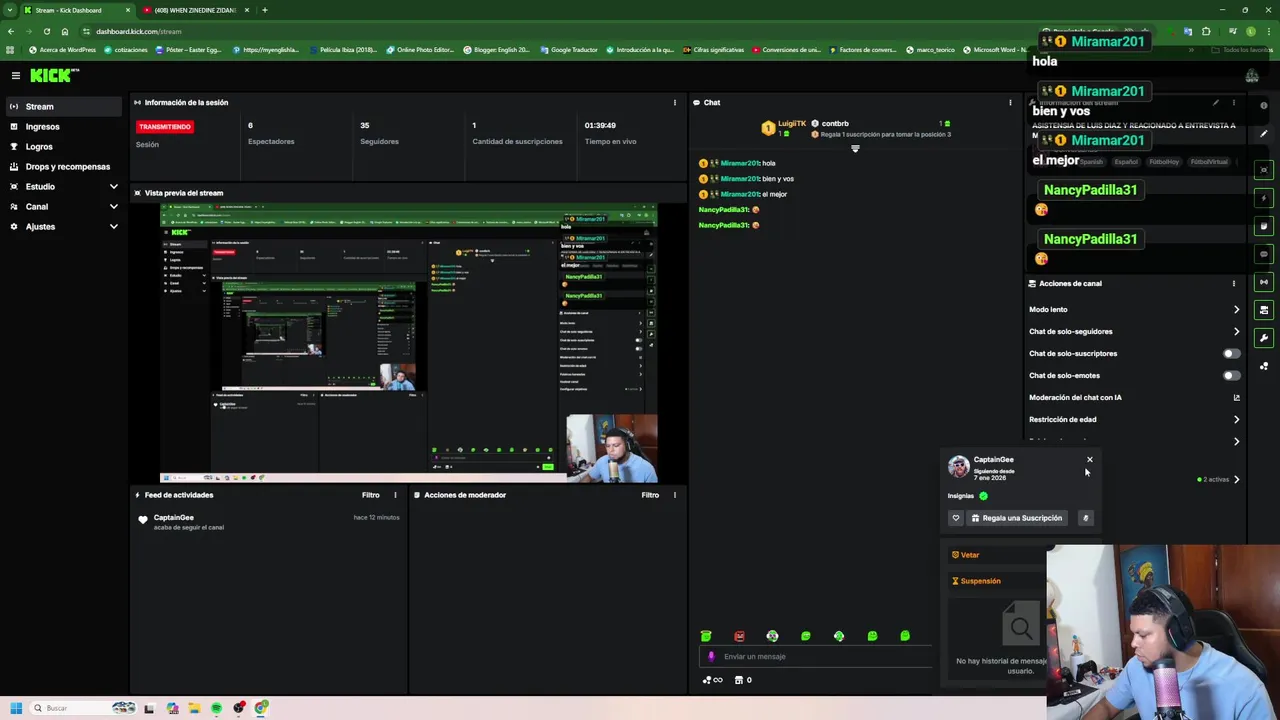This screenshot has height=720, width=1280.
Task: Reload the dashboard page
Action: pyautogui.click(x=46, y=31)
